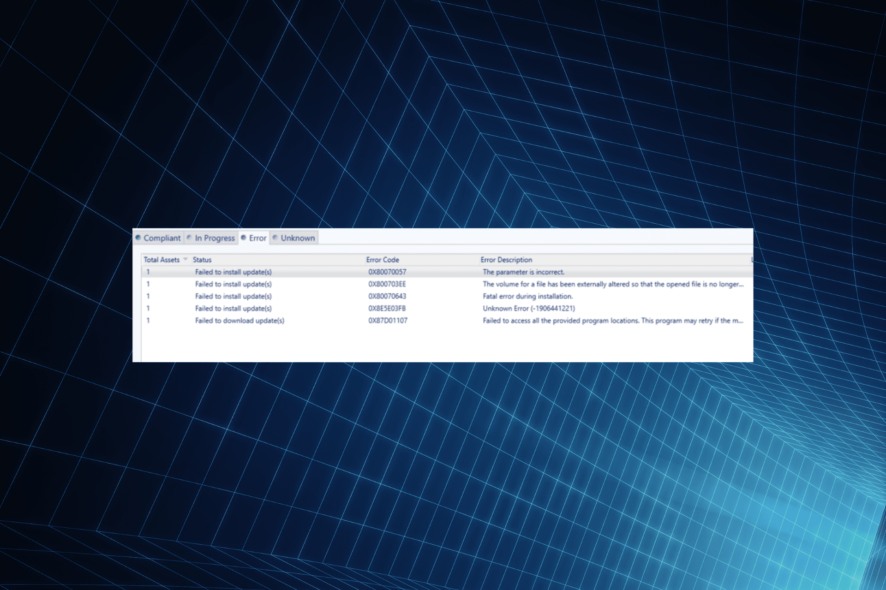Viewport: 886px width, 590px height.
Task: Click the status icon on the Error tab
Action: (243, 238)
